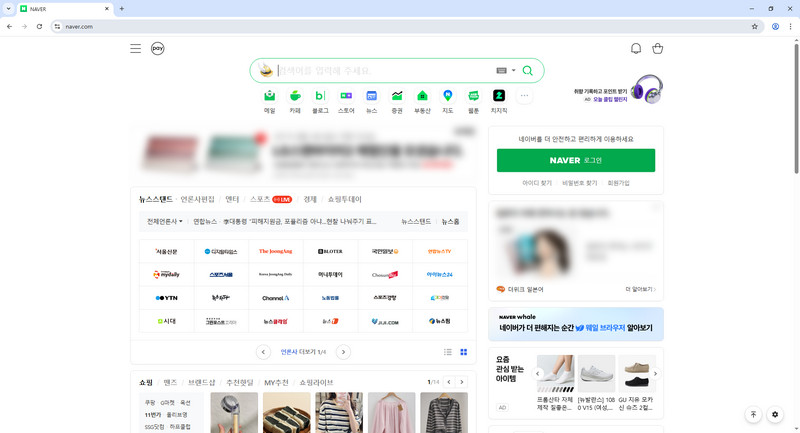Open the page settings gear button
Viewport: 800px width, 433px height.
pos(775,415)
